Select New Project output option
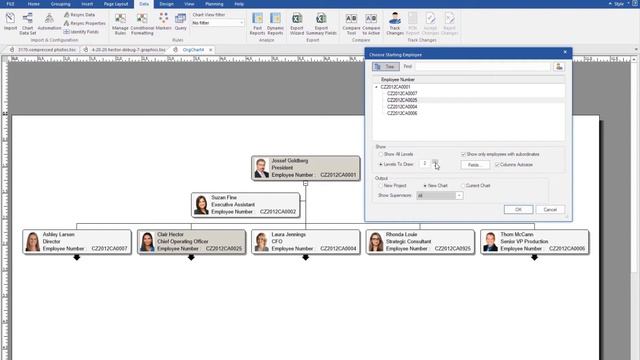The width and height of the screenshot is (640, 360). pos(381,186)
